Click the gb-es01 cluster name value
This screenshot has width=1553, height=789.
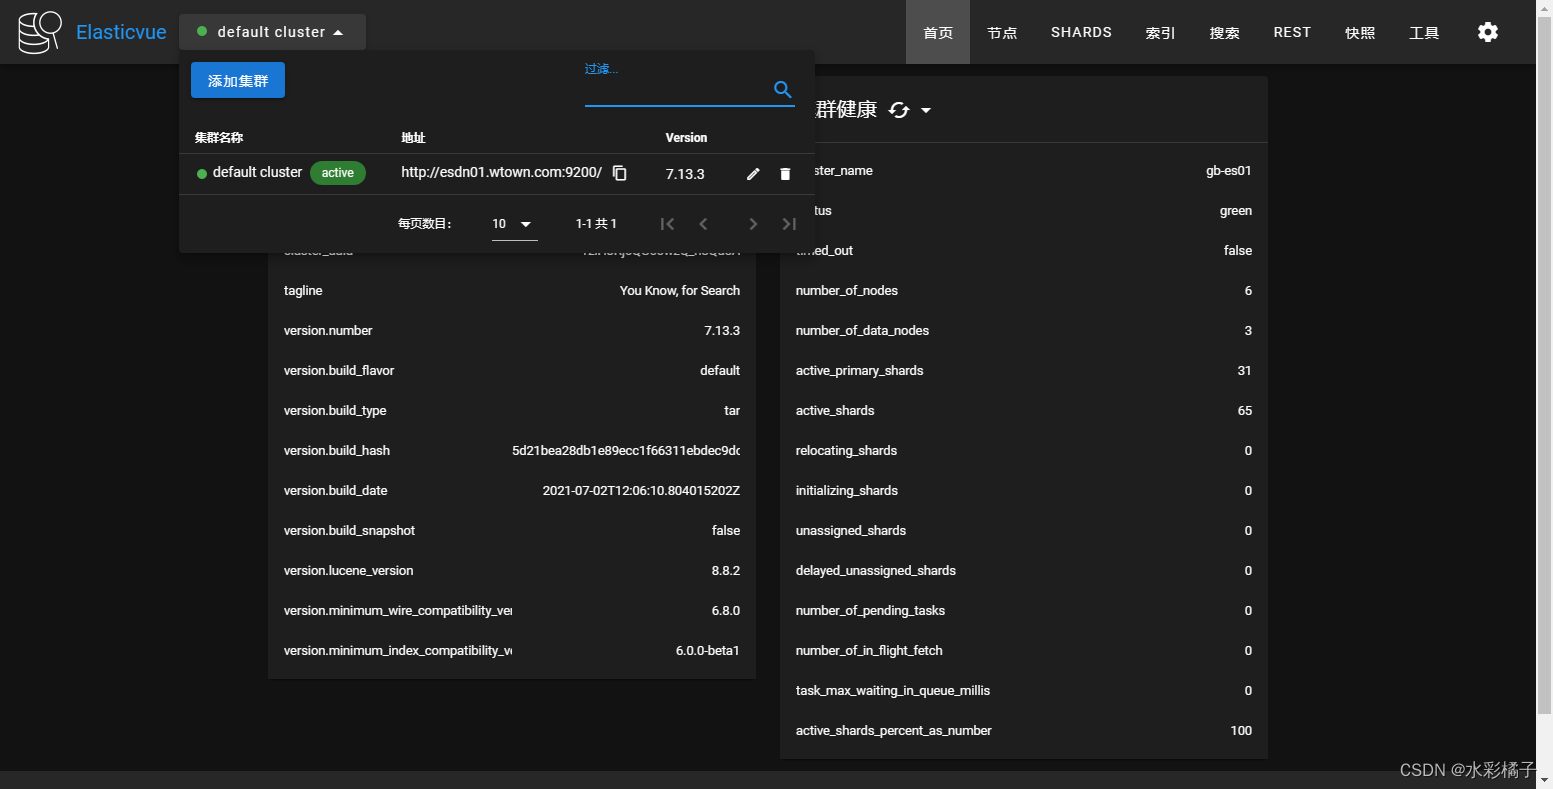click(1229, 170)
